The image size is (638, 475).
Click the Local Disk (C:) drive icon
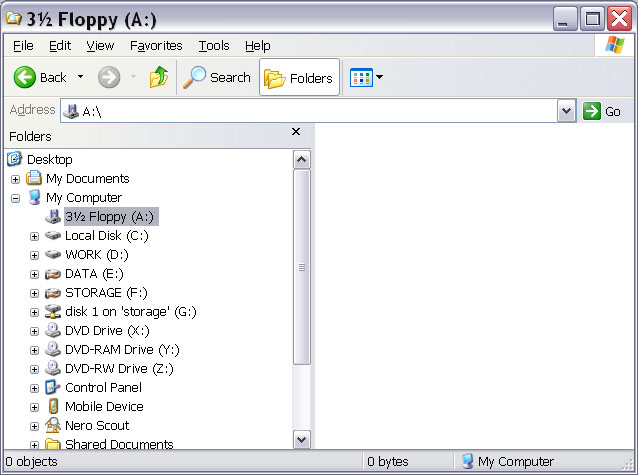click(x=53, y=235)
